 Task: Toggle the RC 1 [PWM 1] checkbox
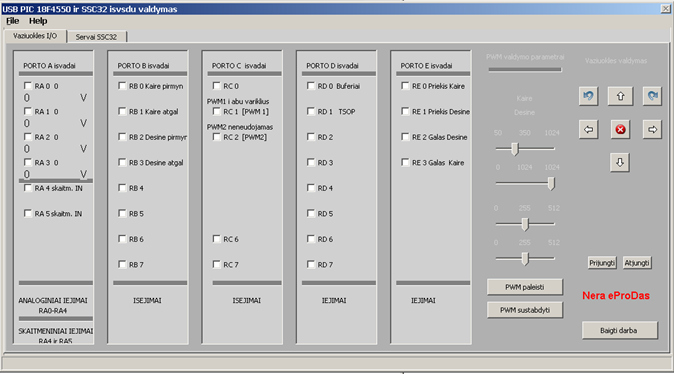click(x=216, y=111)
